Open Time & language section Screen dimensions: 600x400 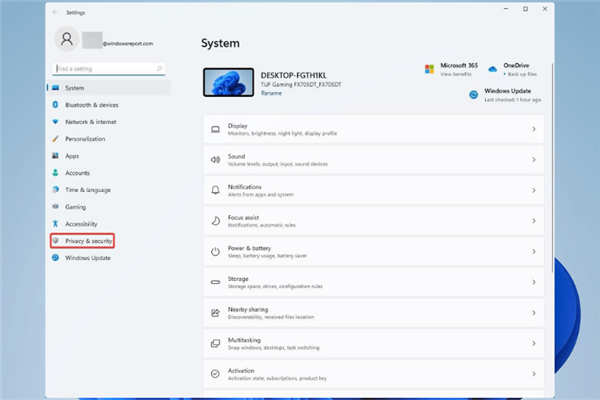109,189
